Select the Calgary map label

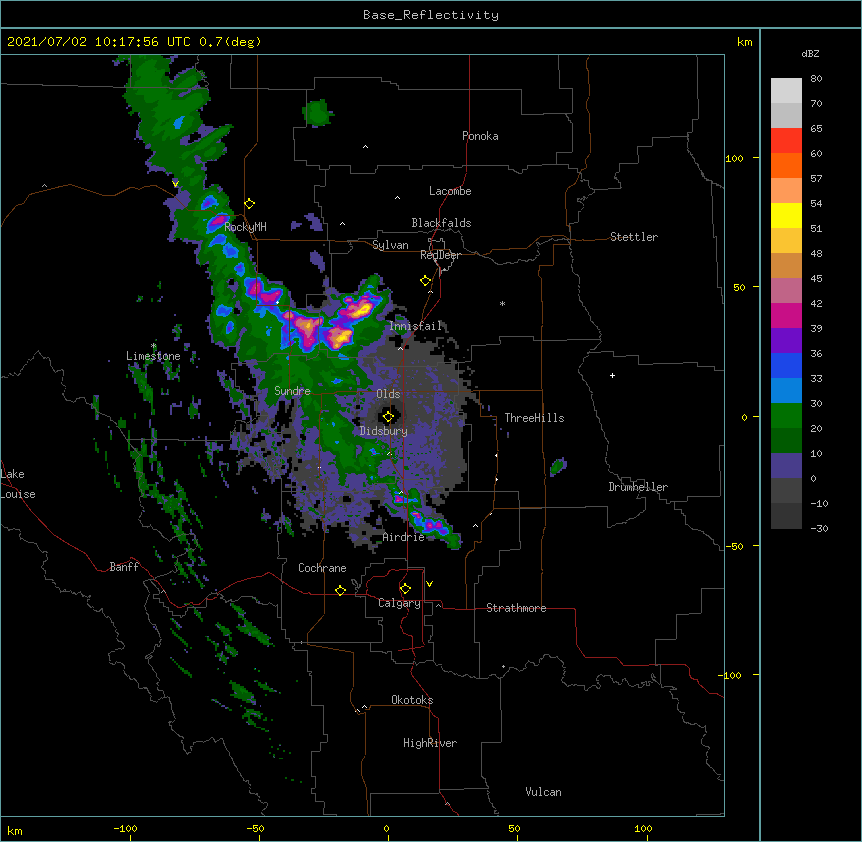click(x=399, y=603)
